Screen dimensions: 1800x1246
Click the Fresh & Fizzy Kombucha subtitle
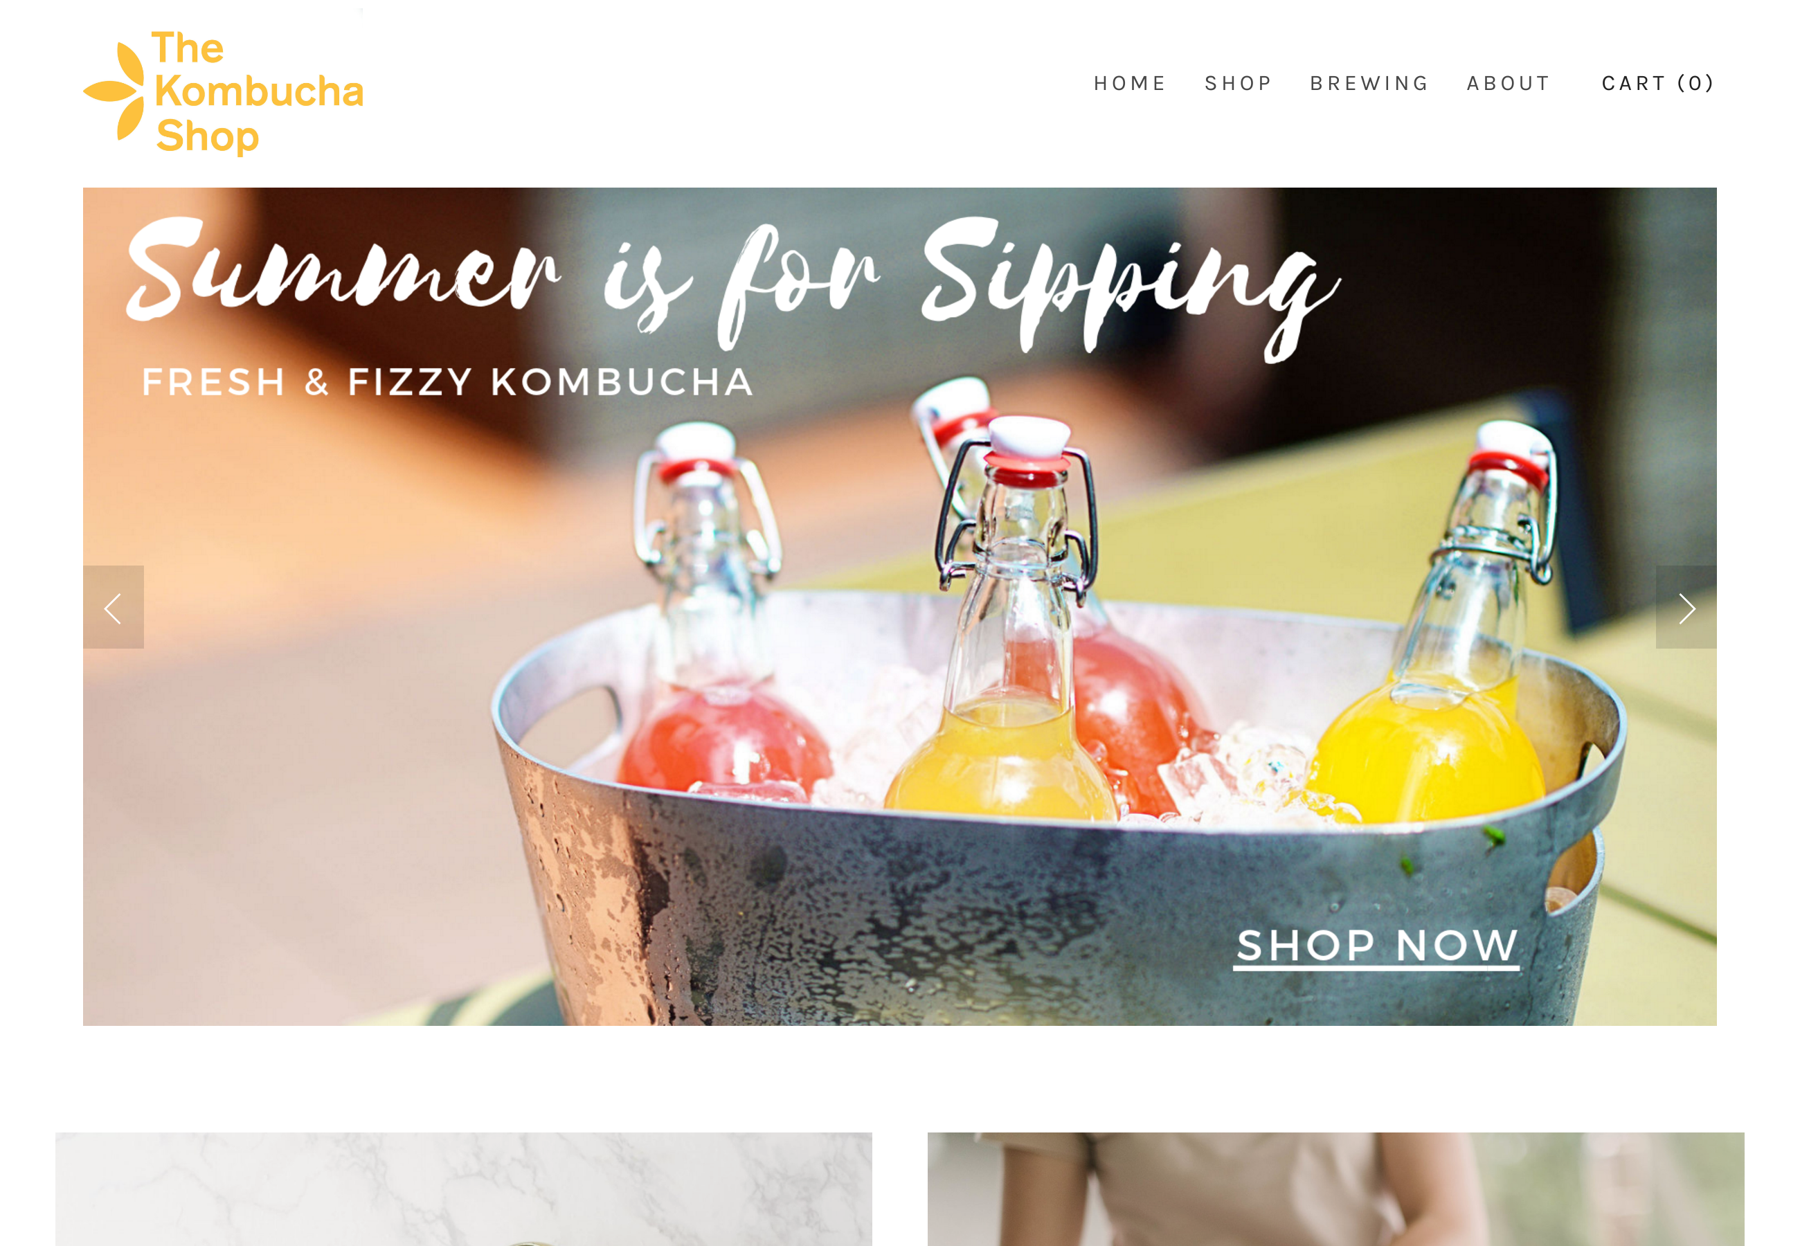click(x=447, y=382)
